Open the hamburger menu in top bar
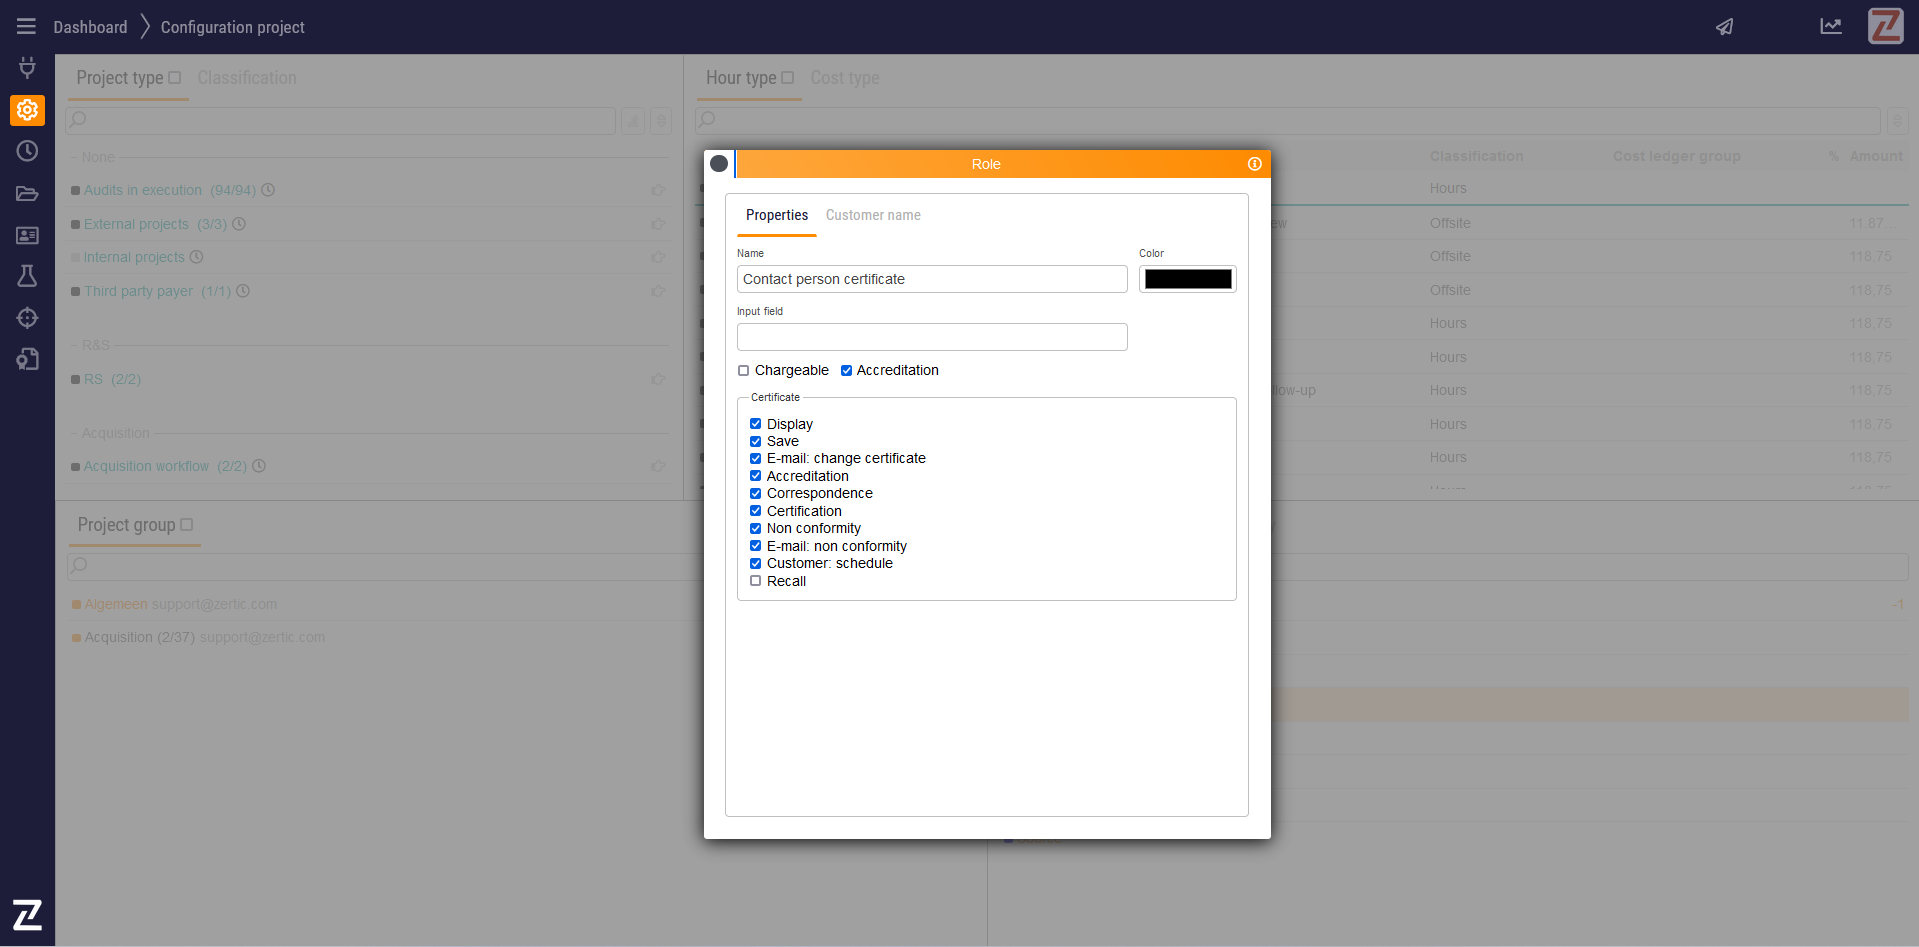 pyautogui.click(x=26, y=27)
